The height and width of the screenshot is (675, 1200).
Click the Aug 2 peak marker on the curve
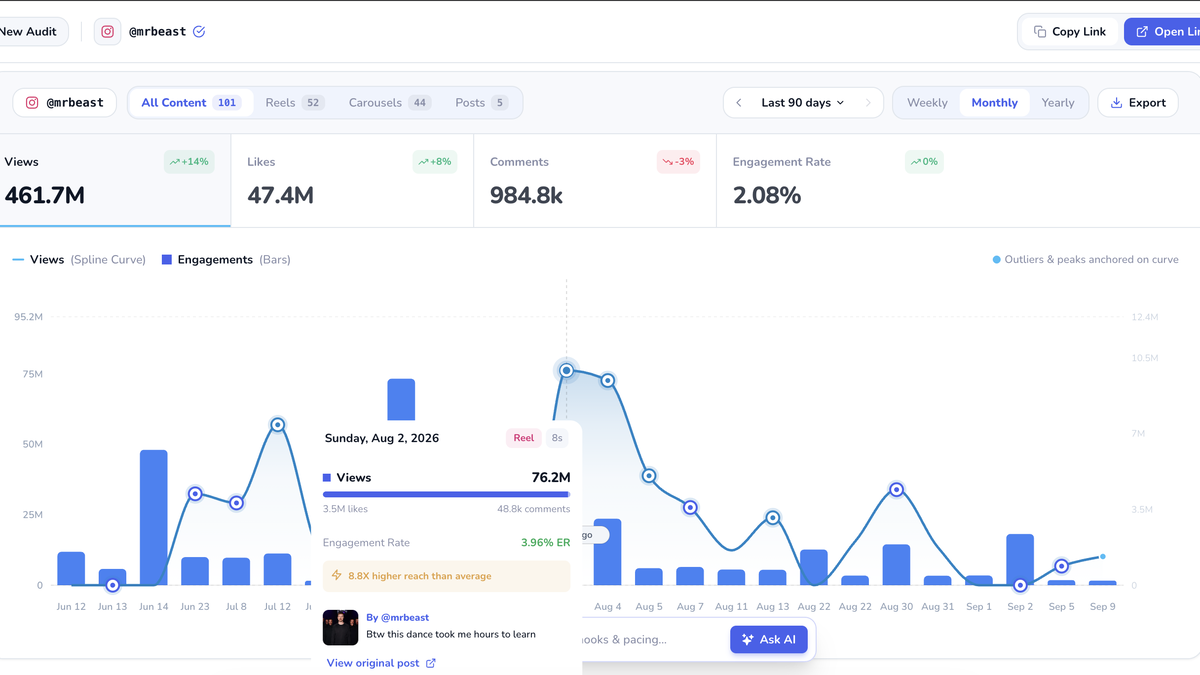pos(567,371)
